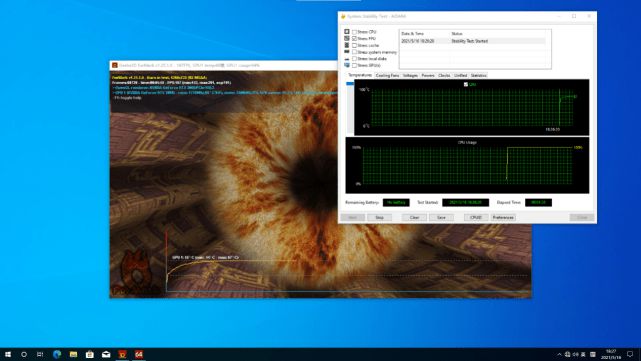Launch Microsoft Edge from the taskbar
Image resolution: width=641 pixels, height=361 pixels.
(x=57, y=354)
